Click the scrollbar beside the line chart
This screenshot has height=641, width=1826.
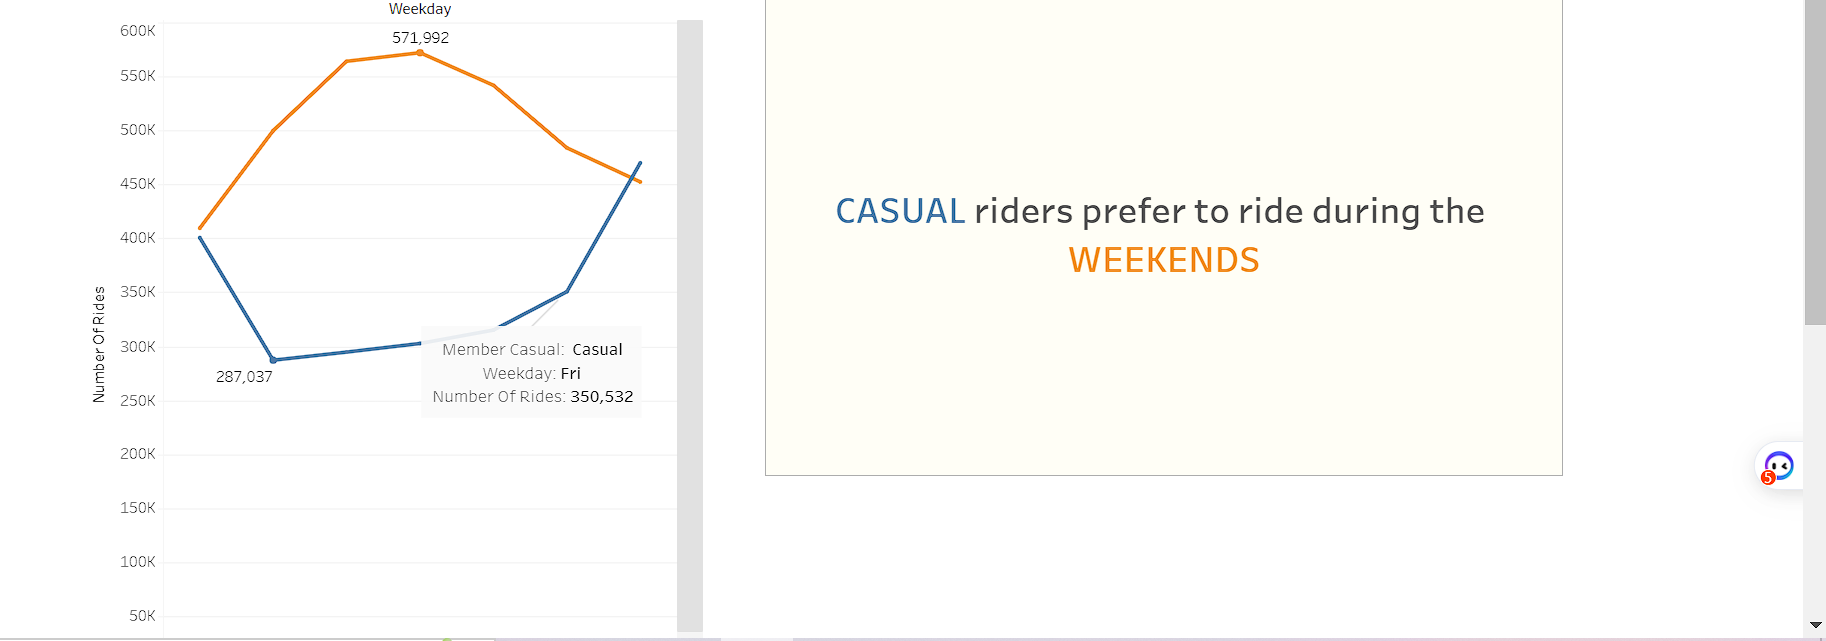(688, 320)
